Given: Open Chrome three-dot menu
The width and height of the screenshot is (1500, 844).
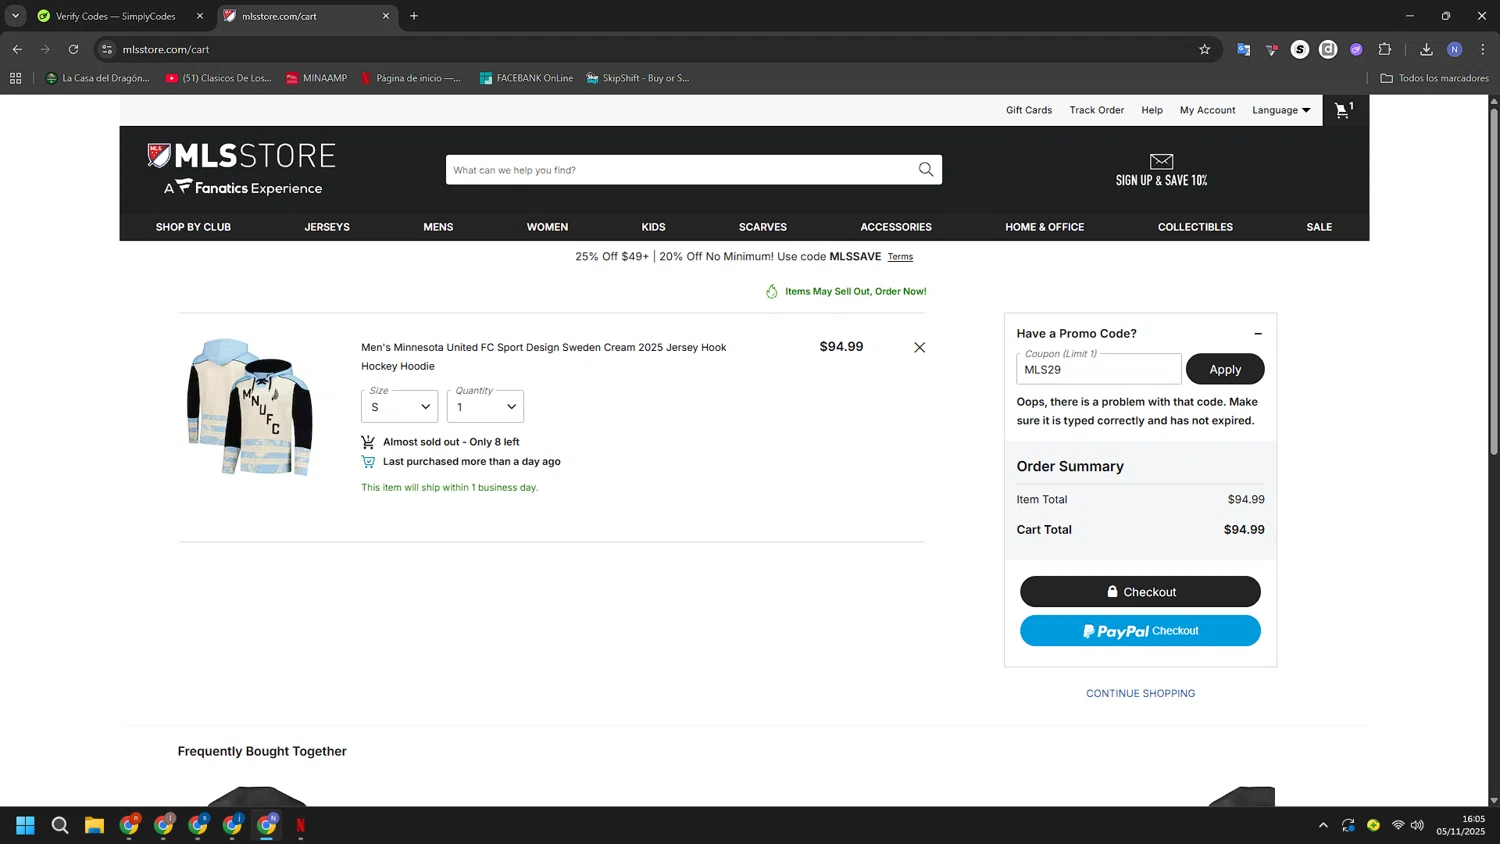Looking at the screenshot, I should pos(1483,49).
